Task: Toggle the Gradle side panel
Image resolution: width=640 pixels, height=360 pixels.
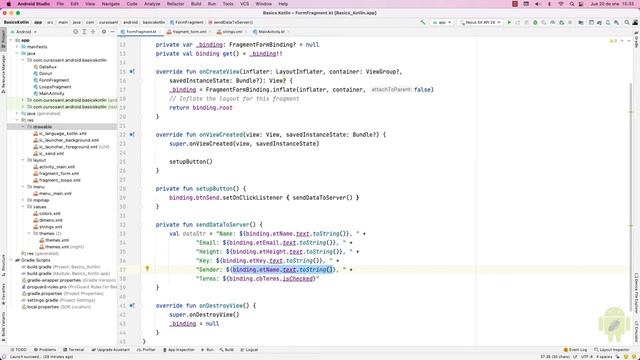Action: (x=636, y=39)
